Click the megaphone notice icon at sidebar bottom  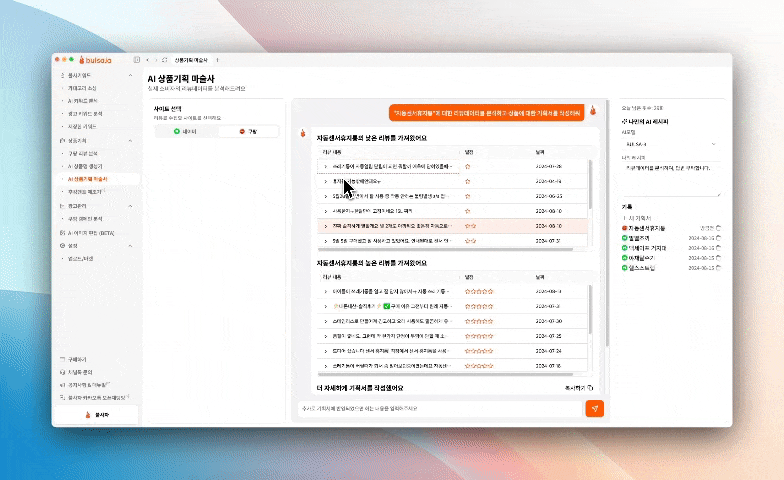click(x=62, y=385)
